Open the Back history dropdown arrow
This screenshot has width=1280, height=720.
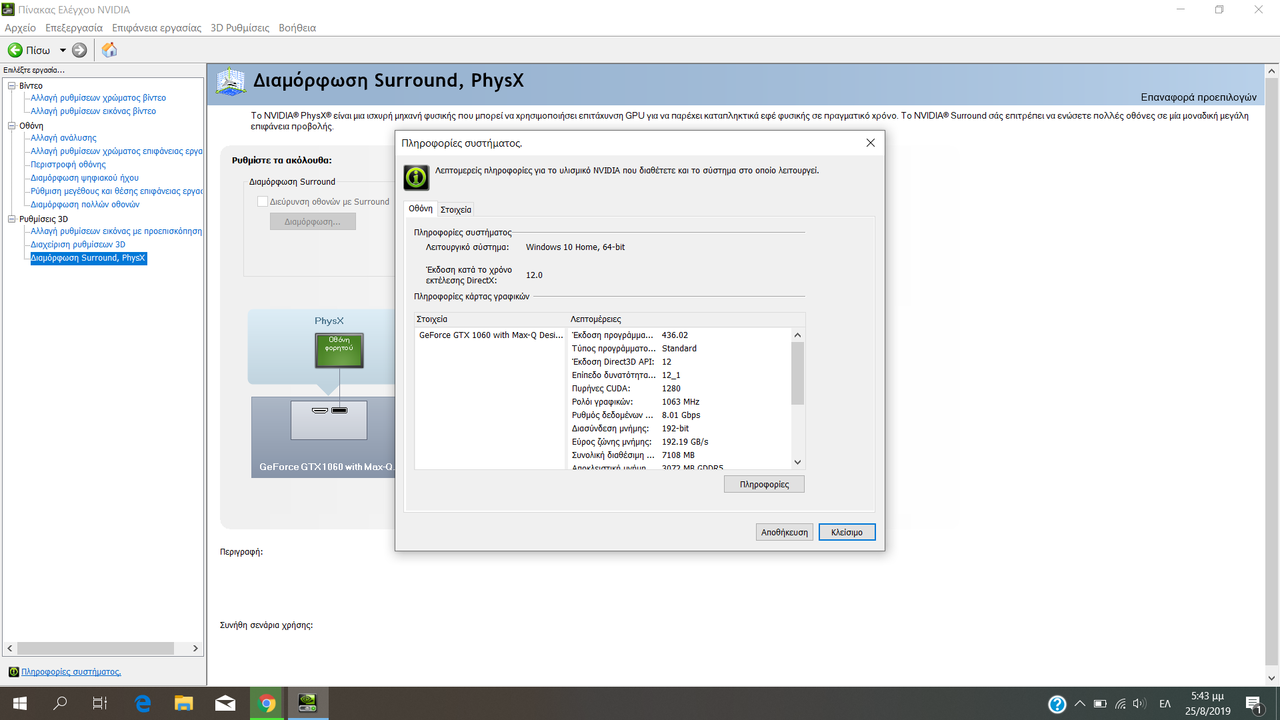coord(62,50)
